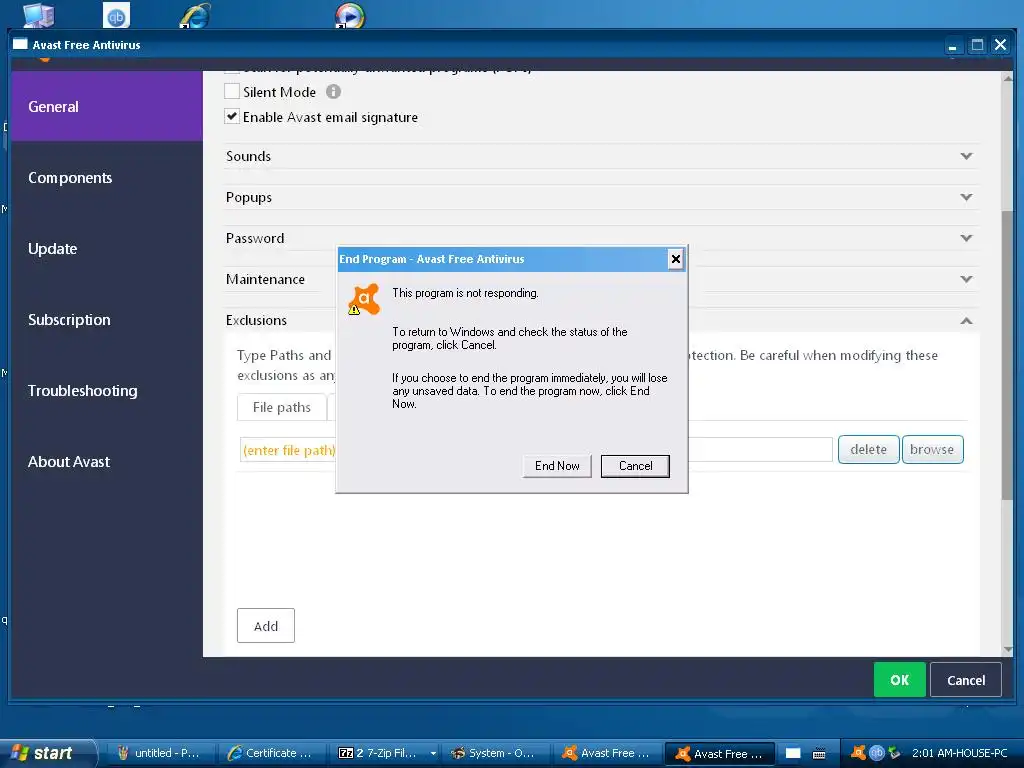The image size is (1024, 768).
Task: Click Cancel in End Program dialog
Action: pyautogui.click(x=635, y=466)
